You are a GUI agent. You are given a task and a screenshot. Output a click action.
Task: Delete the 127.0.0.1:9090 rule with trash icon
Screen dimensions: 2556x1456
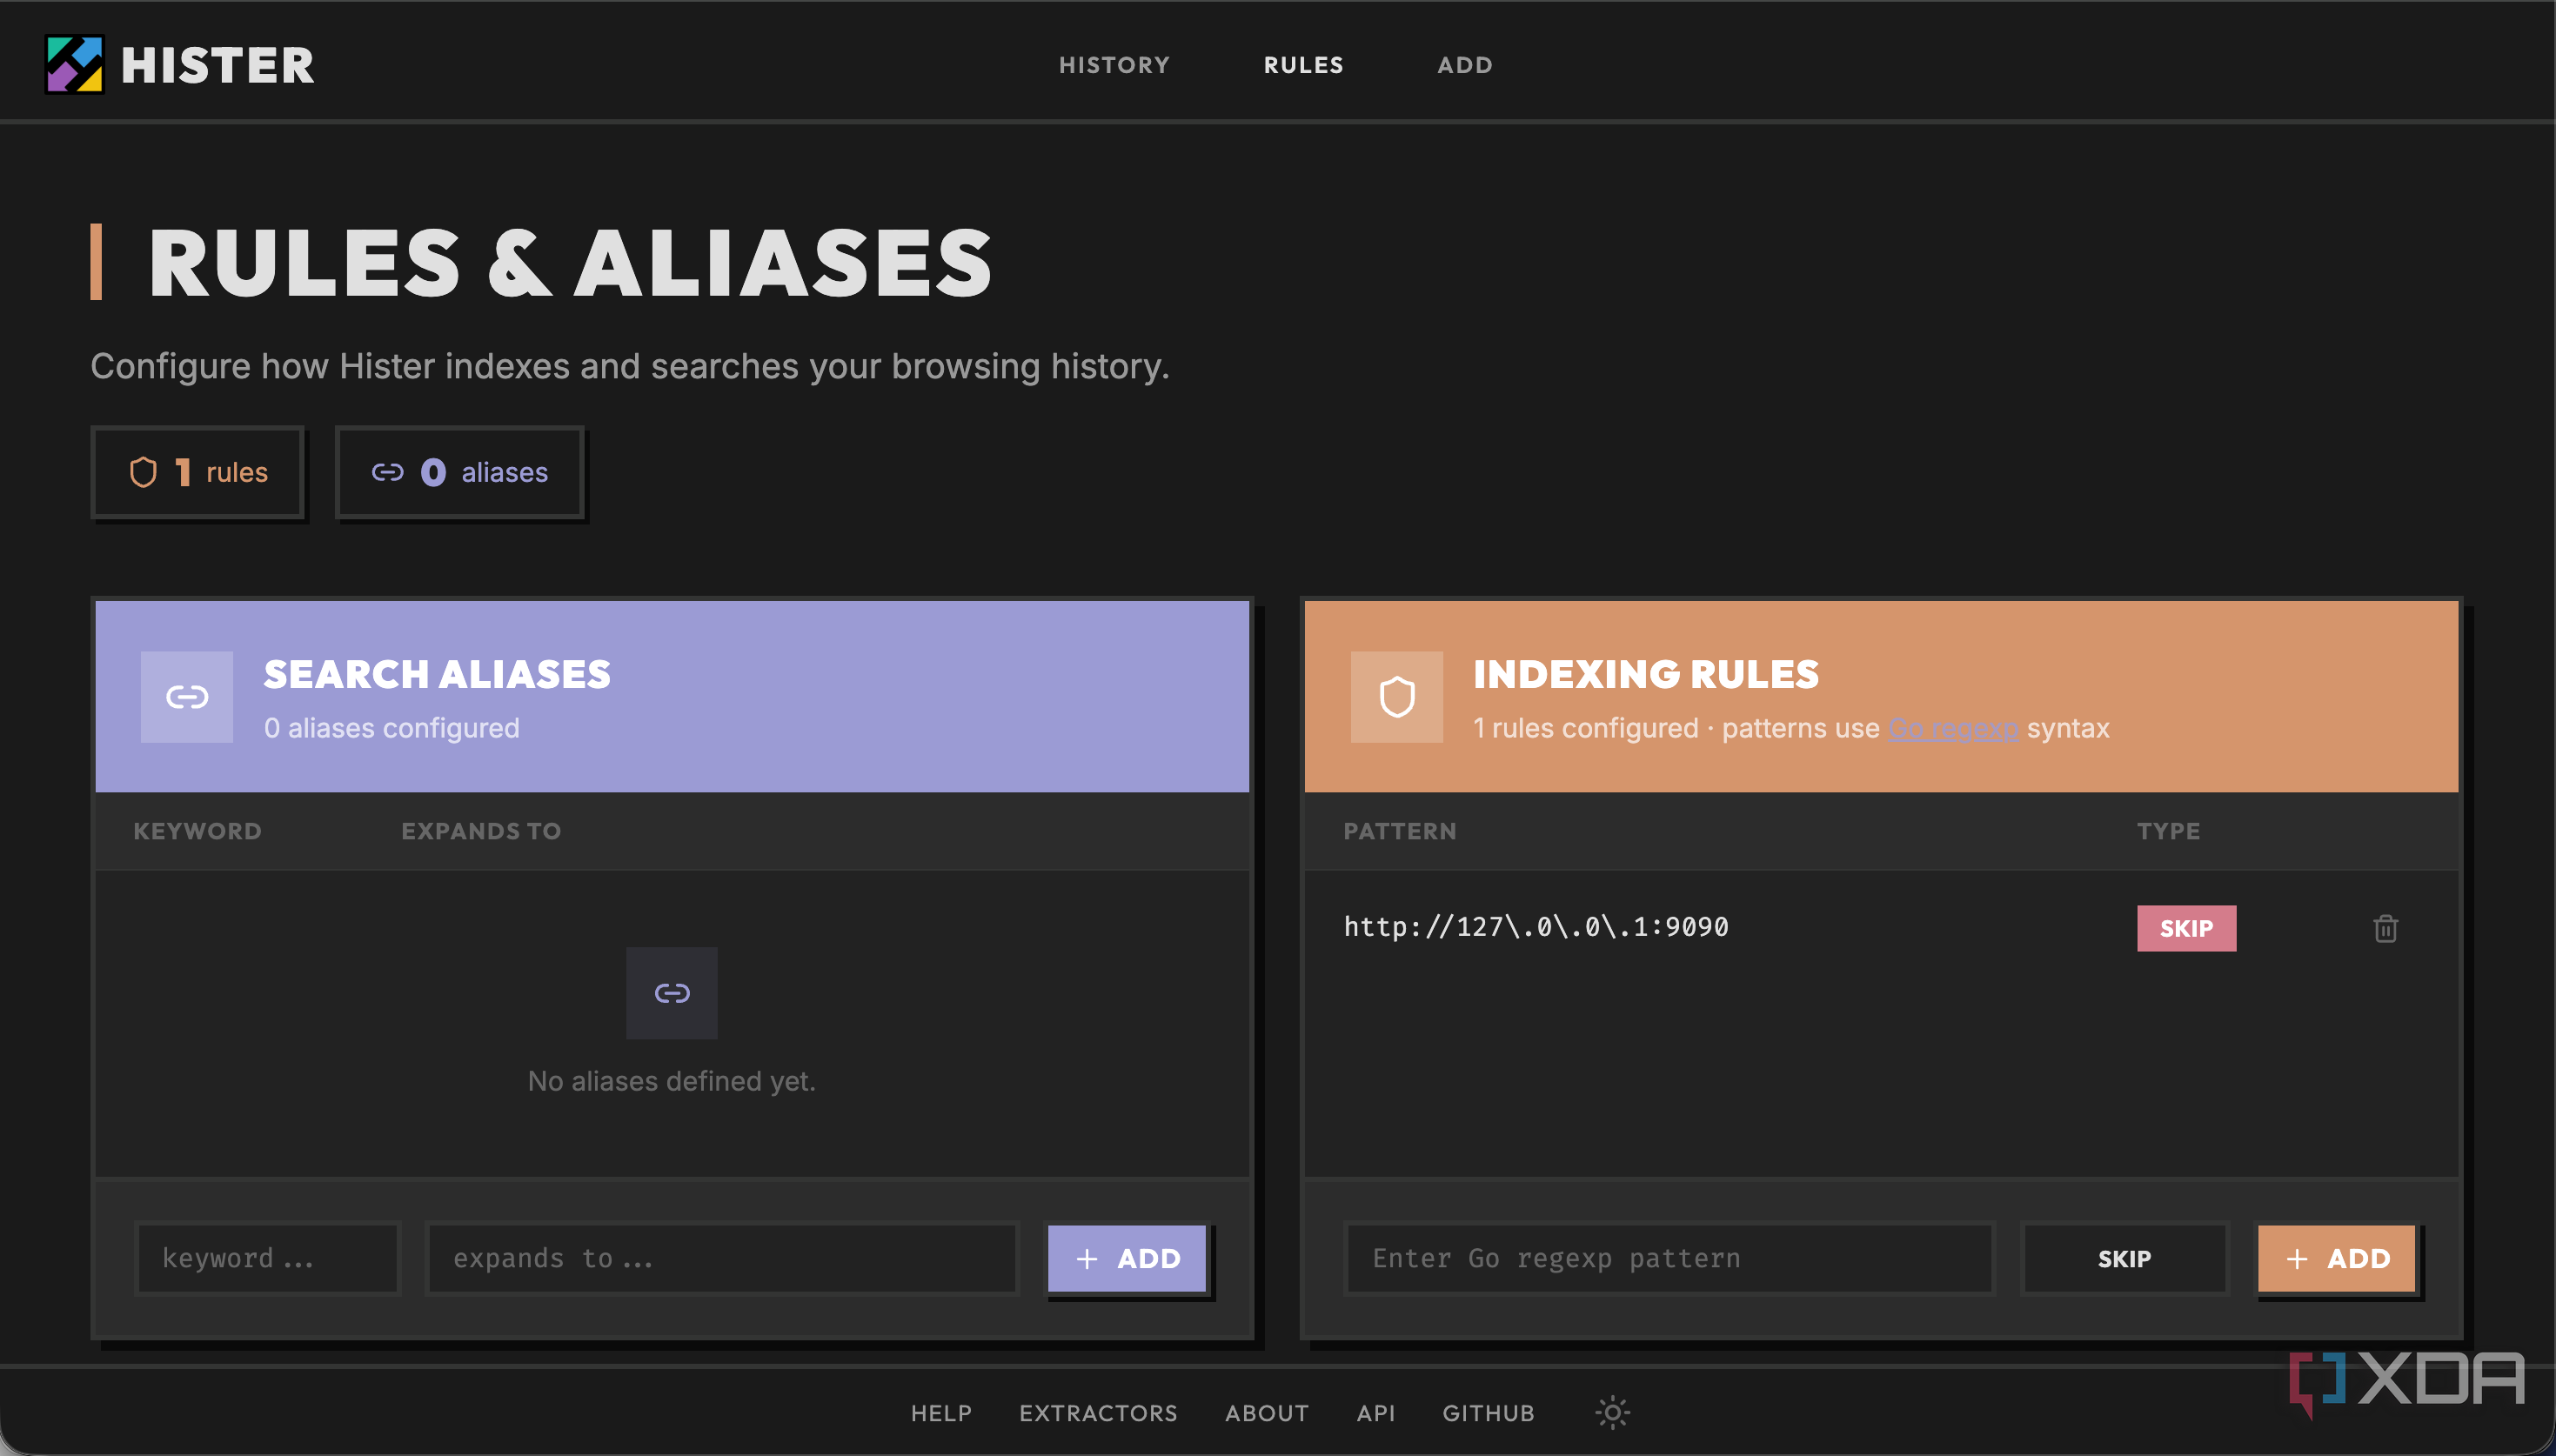point(2385,928)
